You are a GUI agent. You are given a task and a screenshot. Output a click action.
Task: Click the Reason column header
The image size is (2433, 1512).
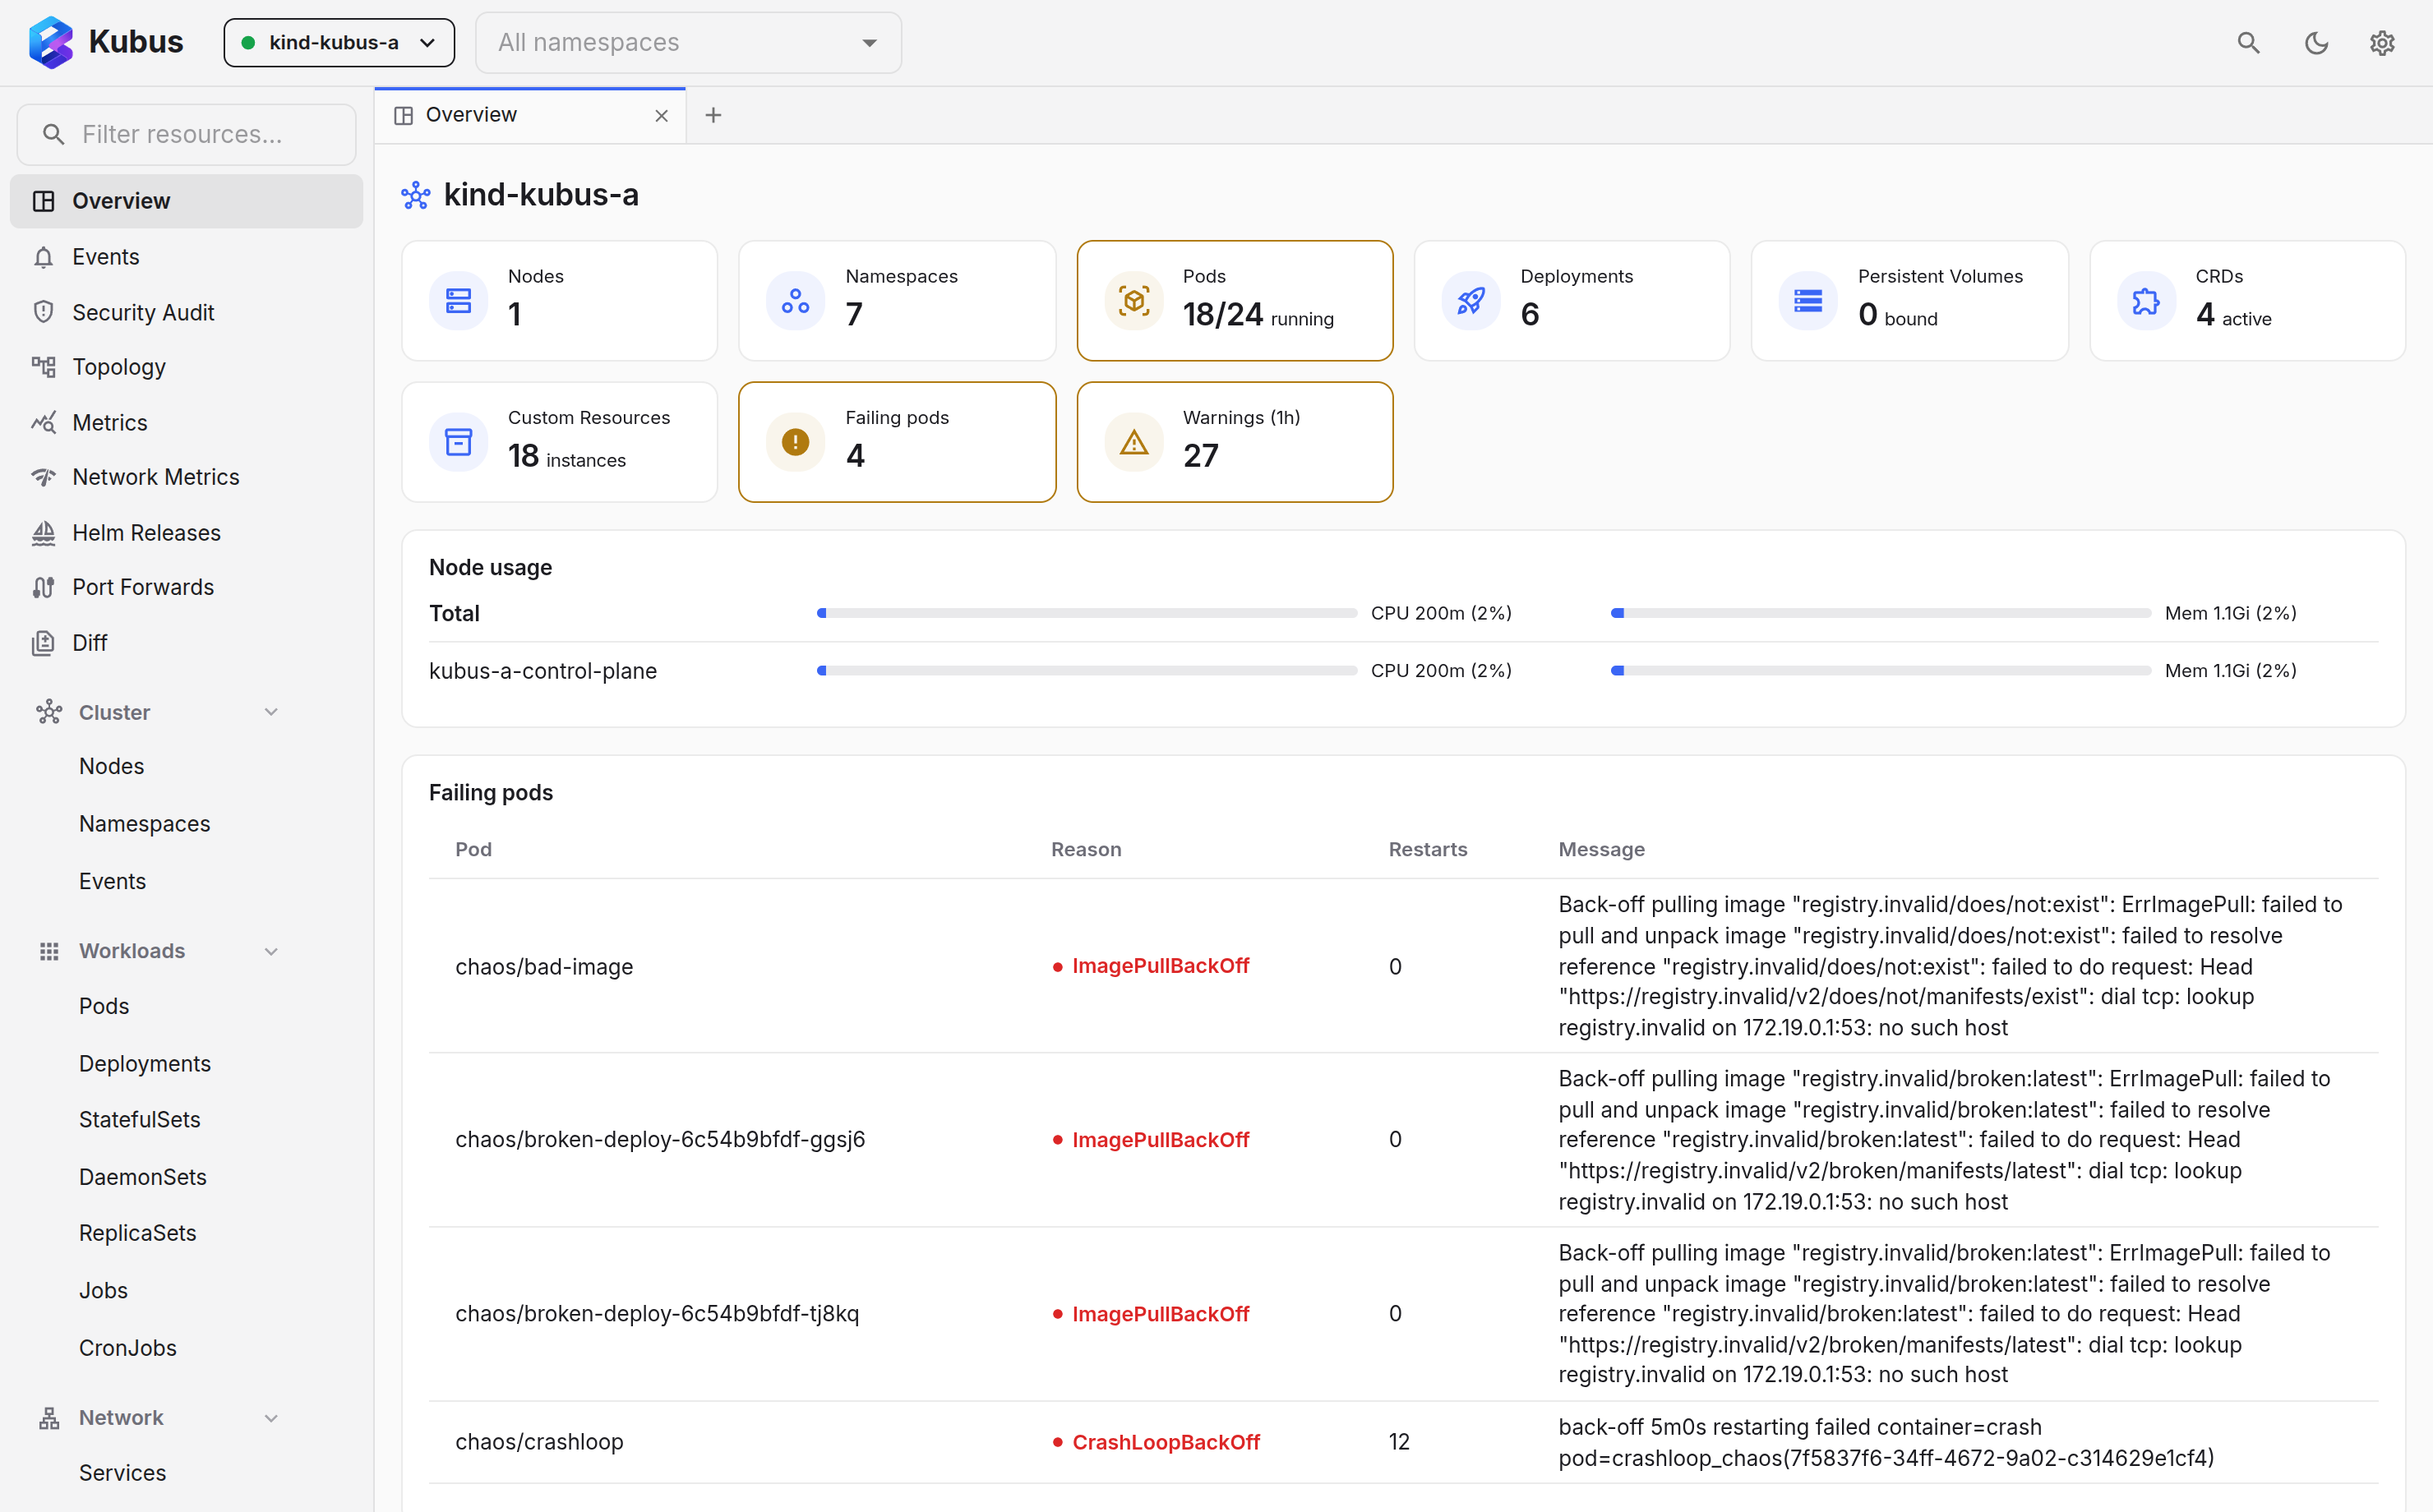[1086, 849]
